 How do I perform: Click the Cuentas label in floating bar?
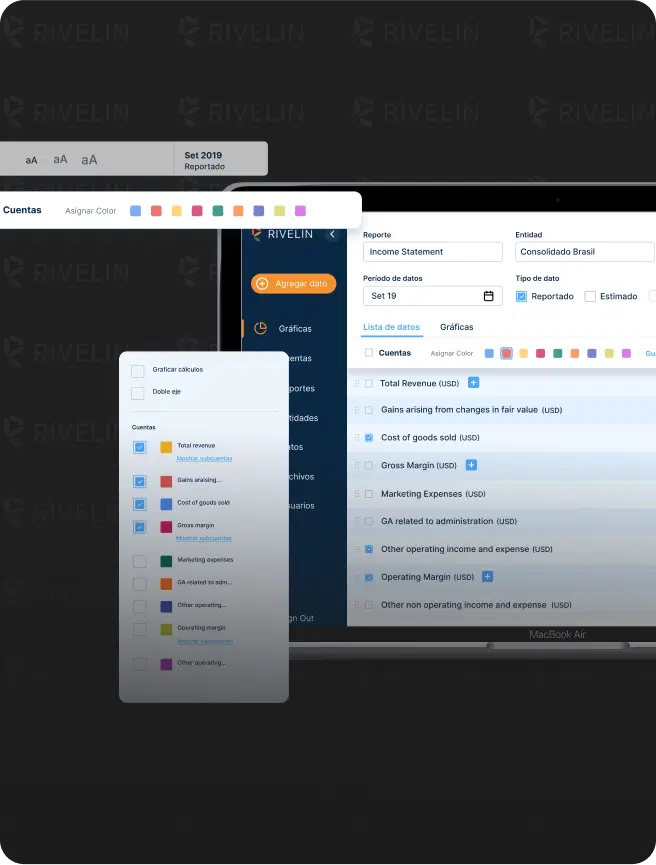(22, 210)
